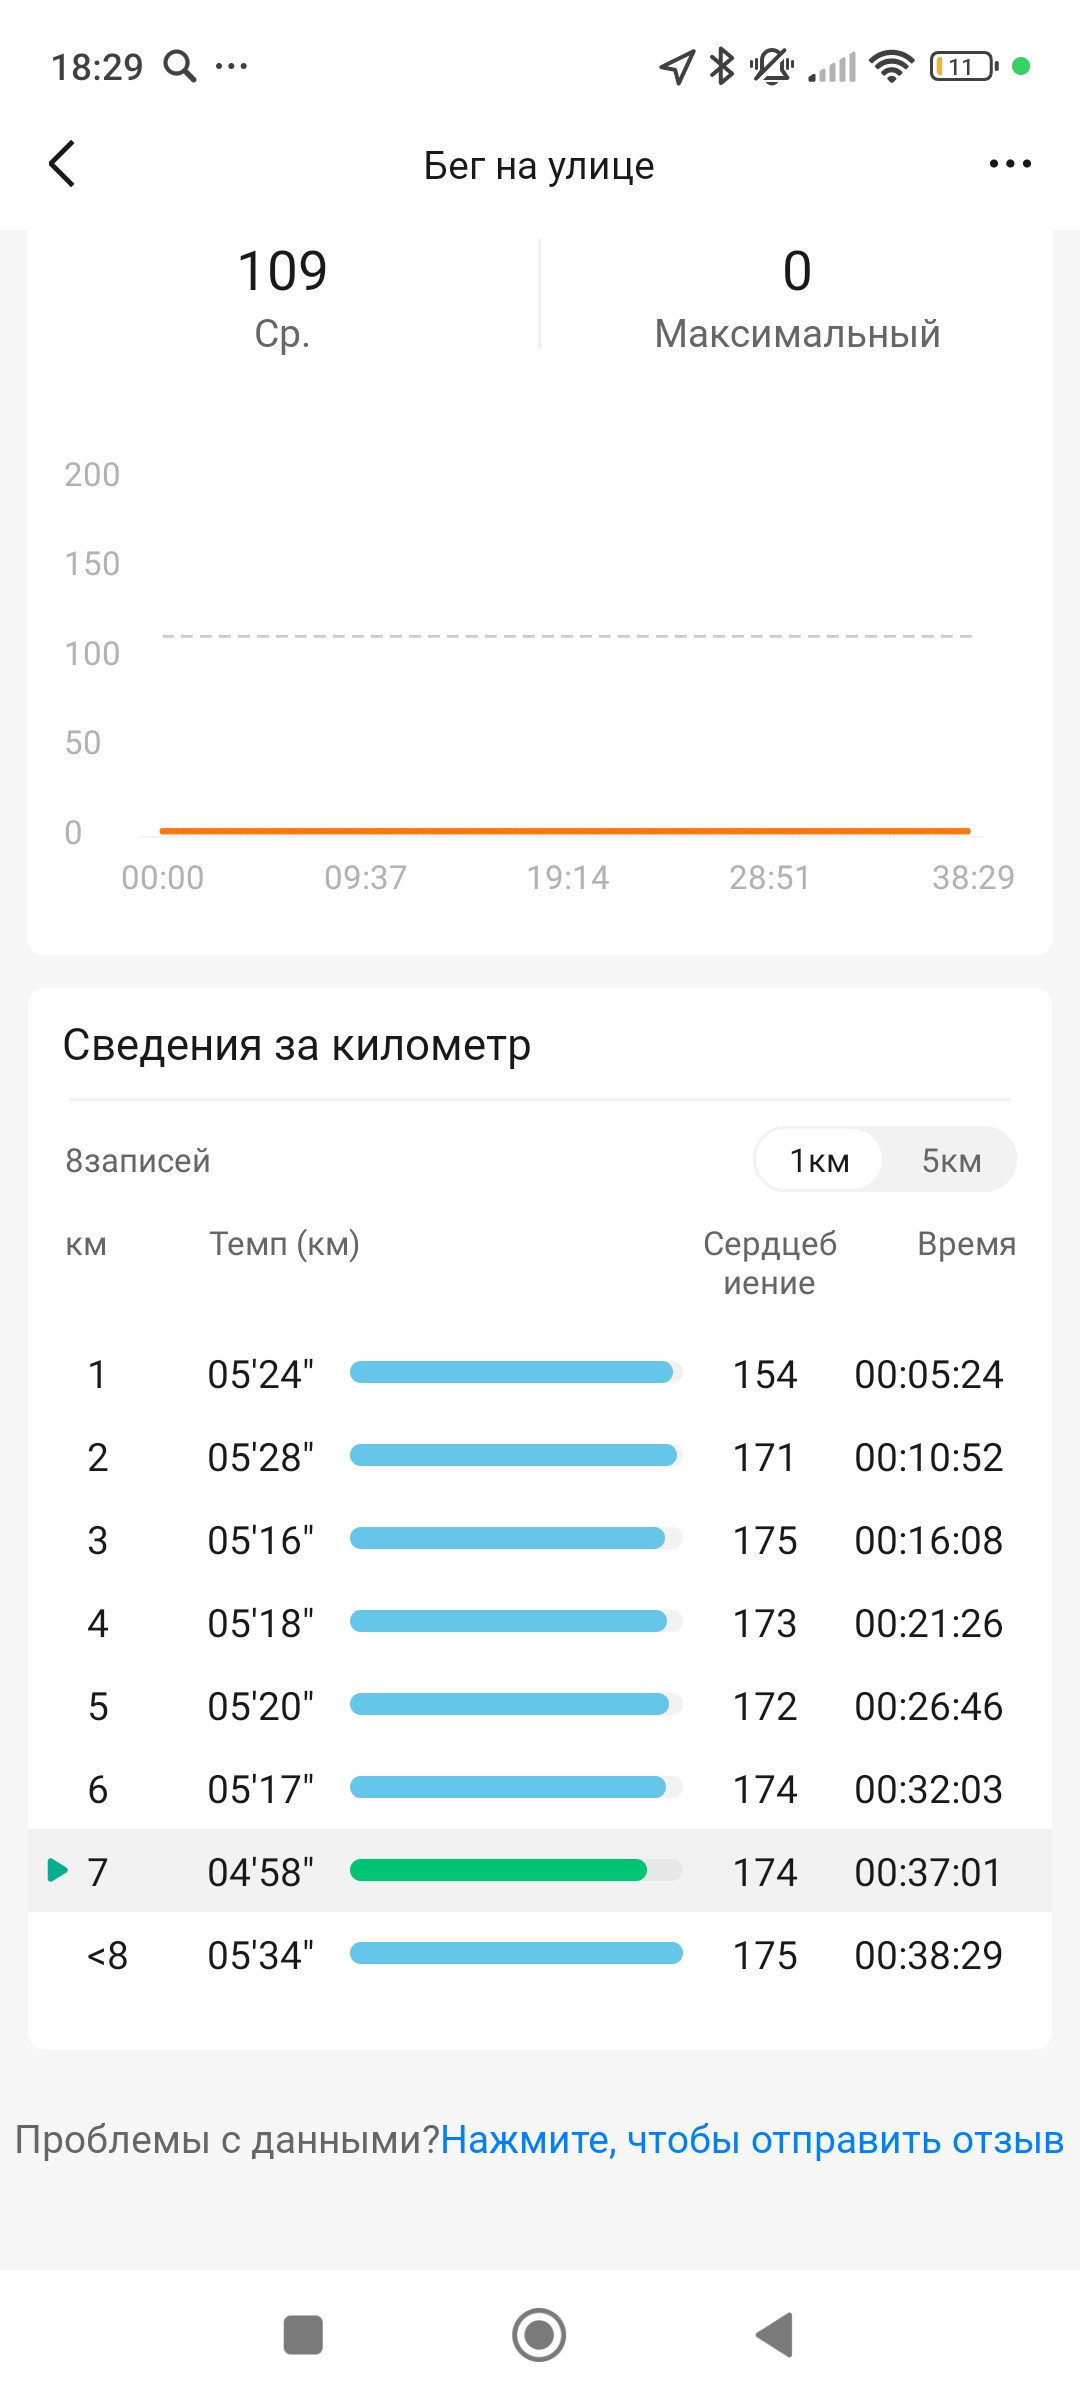Switch split view to 5км
The image size is (1080, 2400).
click(x=951, y=1160)
